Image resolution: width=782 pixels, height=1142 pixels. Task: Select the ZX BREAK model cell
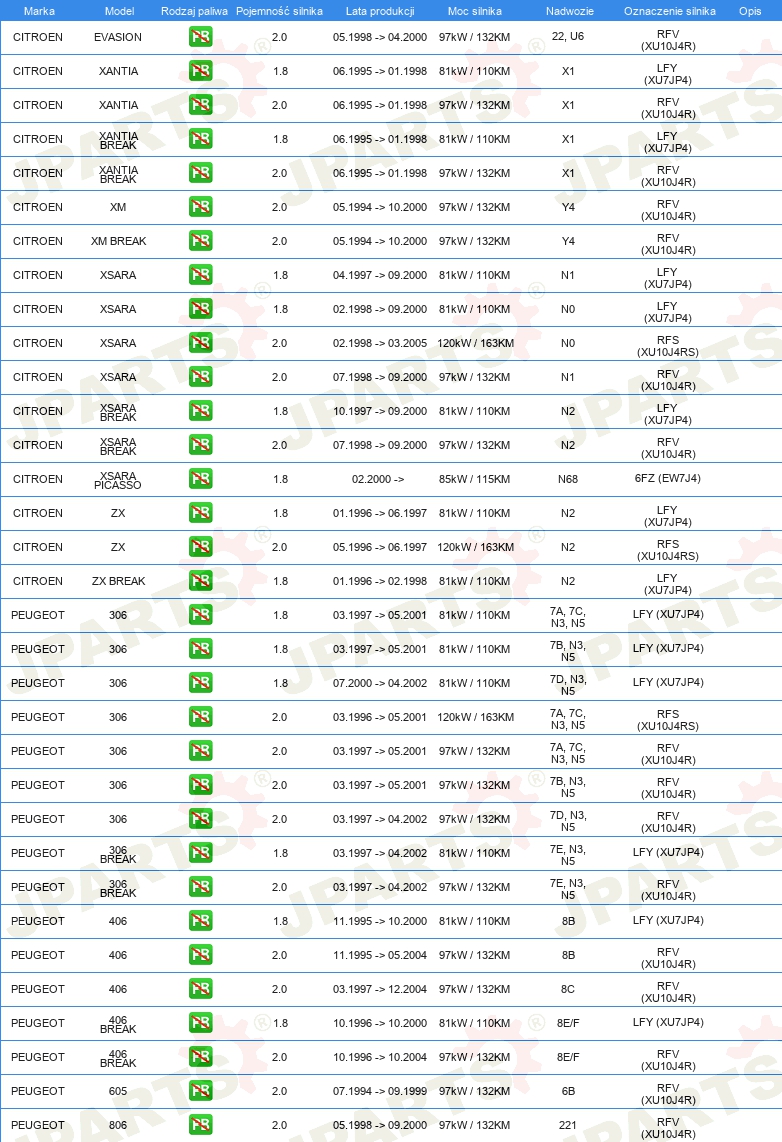pos(119,581)
